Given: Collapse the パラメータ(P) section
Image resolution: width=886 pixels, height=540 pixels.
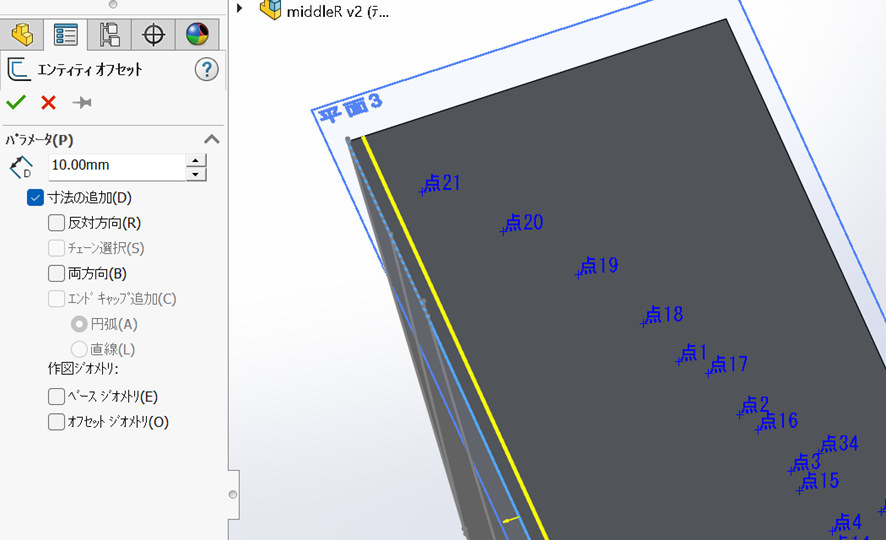Looking at the screenshot, I should point(211,140).
